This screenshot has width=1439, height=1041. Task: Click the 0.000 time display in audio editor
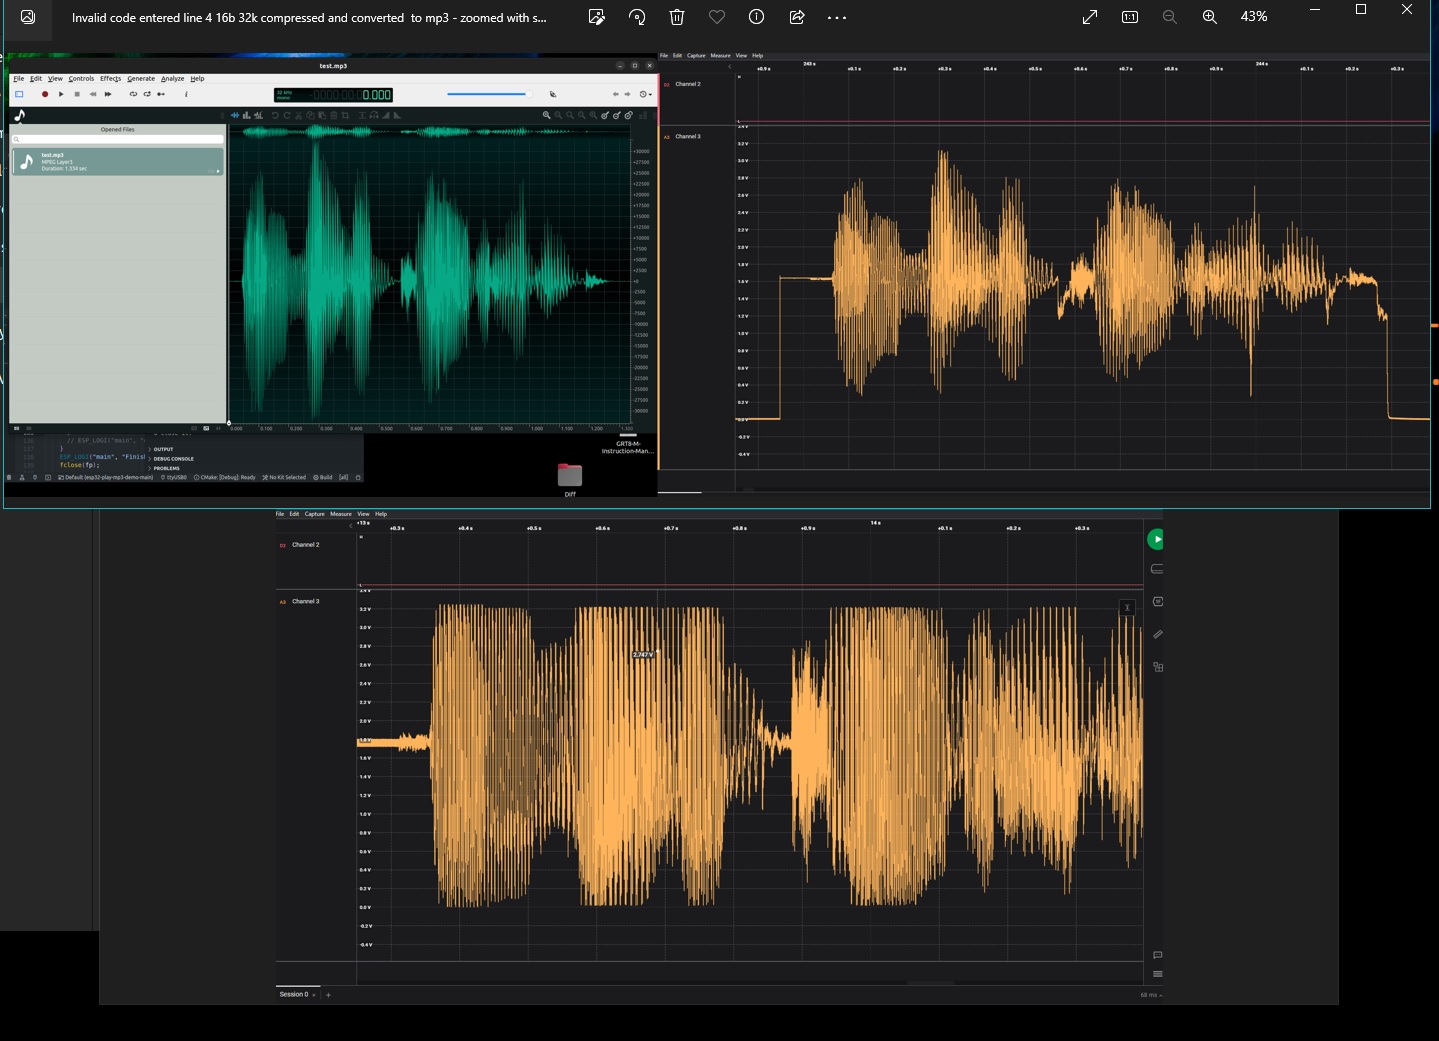(x=333, y=95)
